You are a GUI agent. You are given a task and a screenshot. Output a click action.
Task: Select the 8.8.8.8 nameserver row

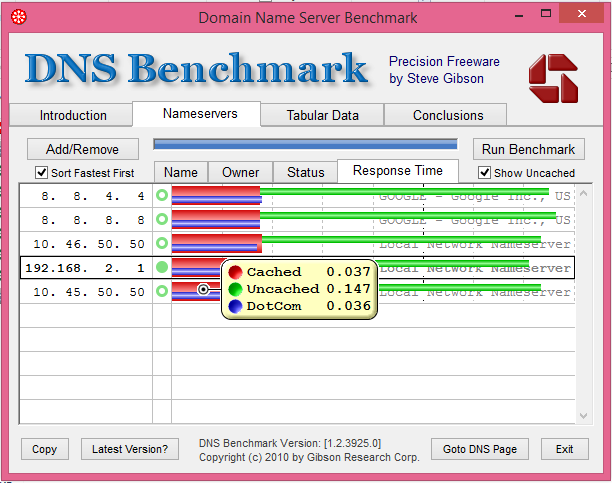pos(297,220)
